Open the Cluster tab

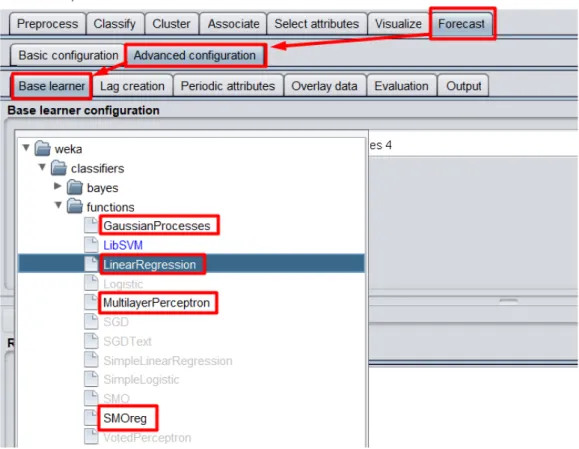tap(171, 24)
